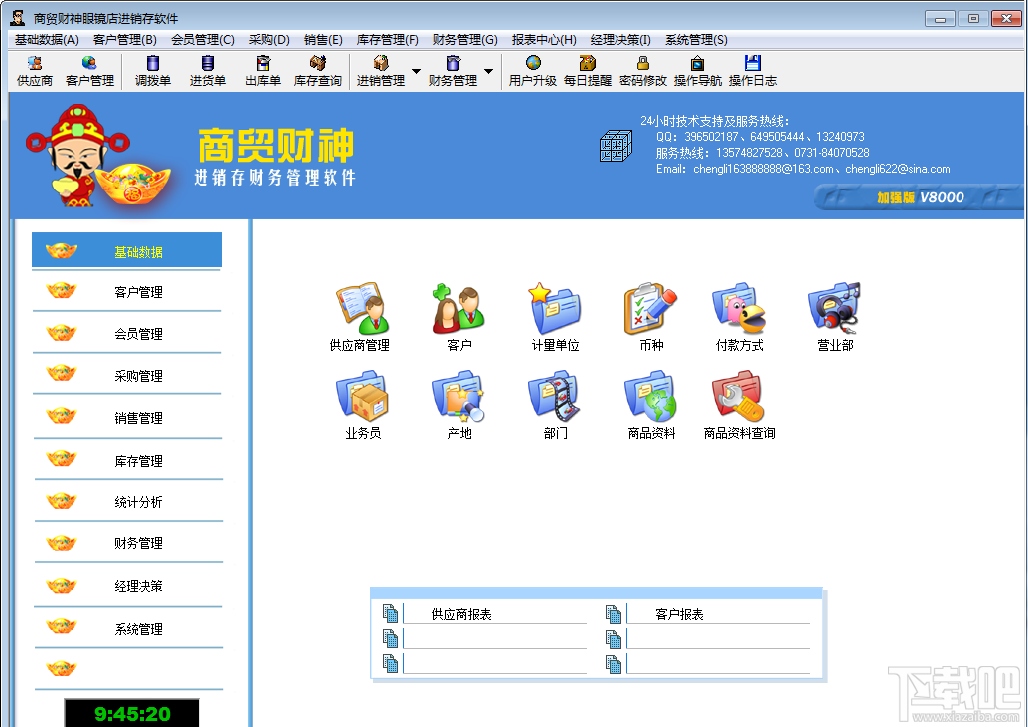Open the 供应商报表 report link
Viewport: 1028px width, 727px height.
click(x=462, y=614)
